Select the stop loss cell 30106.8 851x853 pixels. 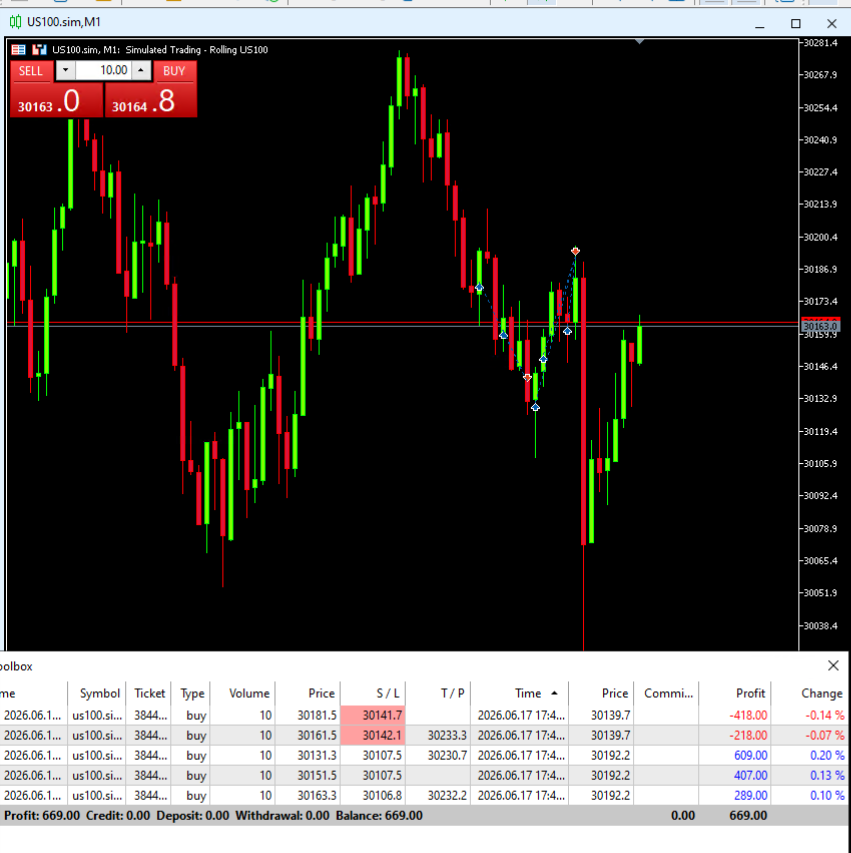point(373,795)
